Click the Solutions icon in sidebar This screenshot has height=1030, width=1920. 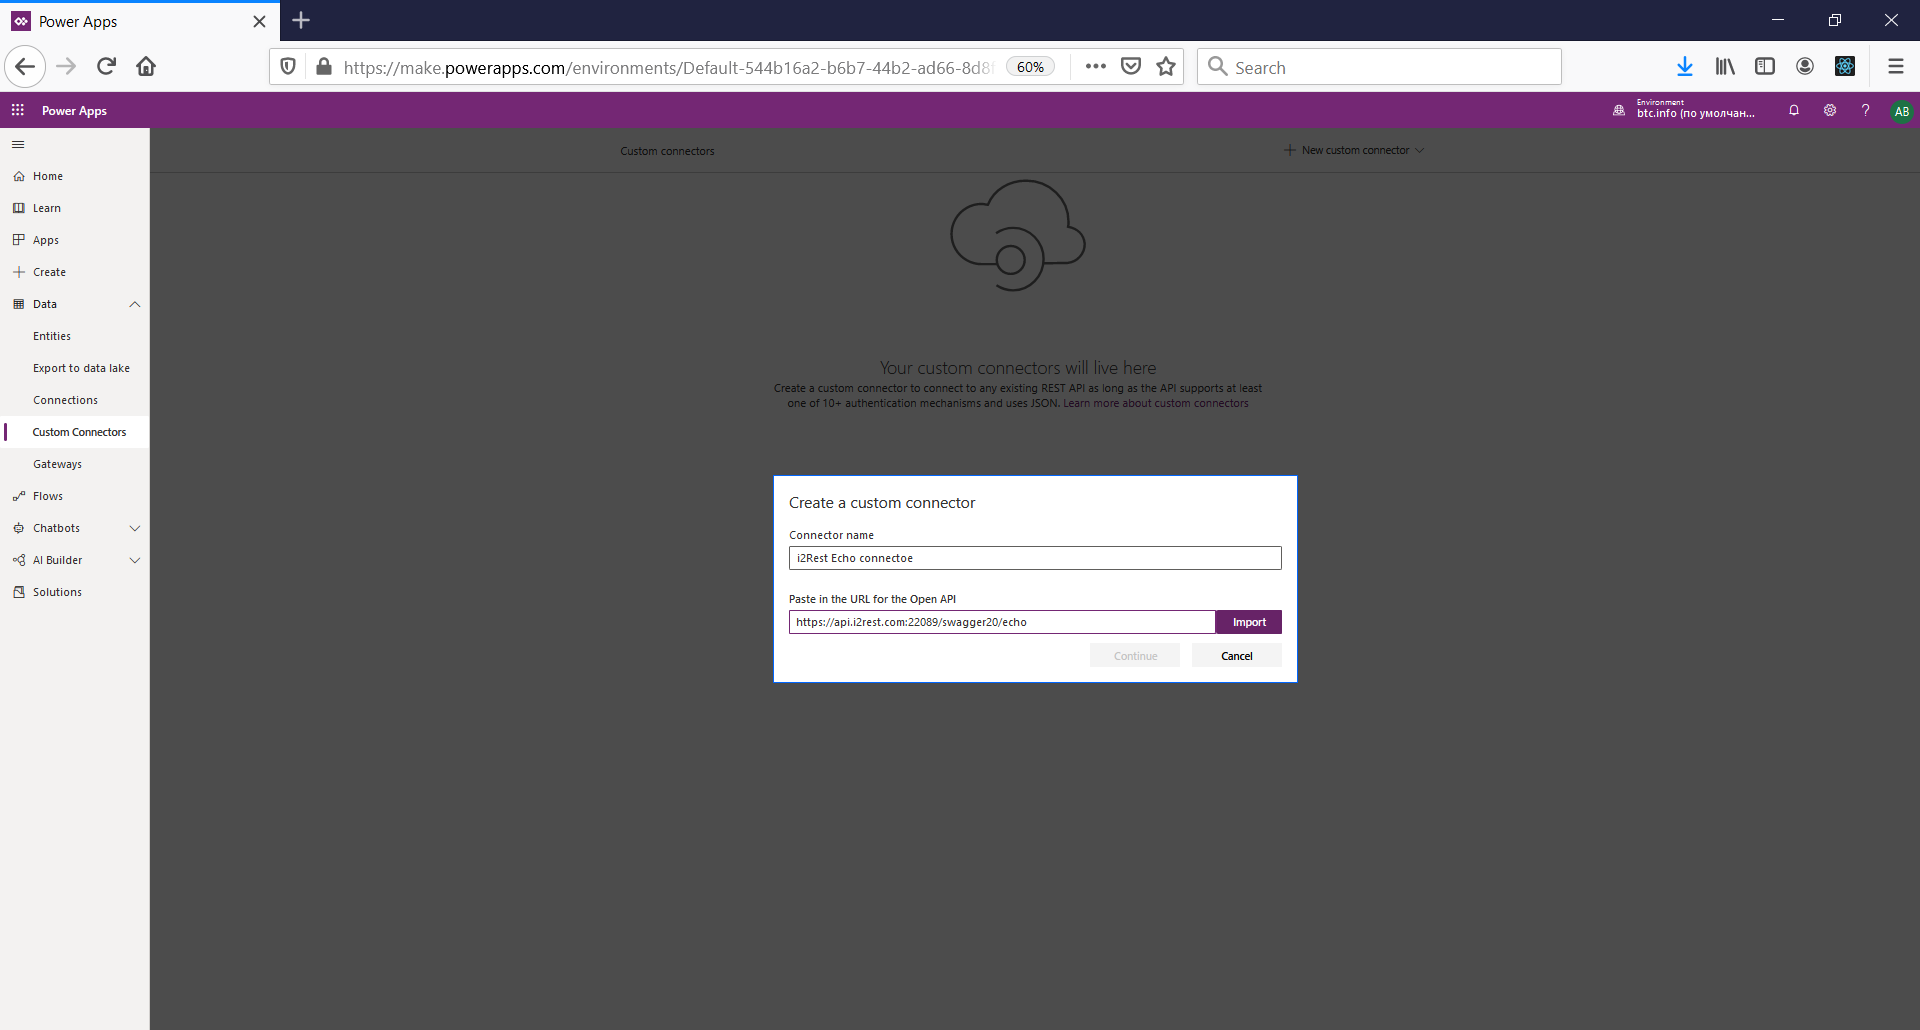(x=19, y=592)
